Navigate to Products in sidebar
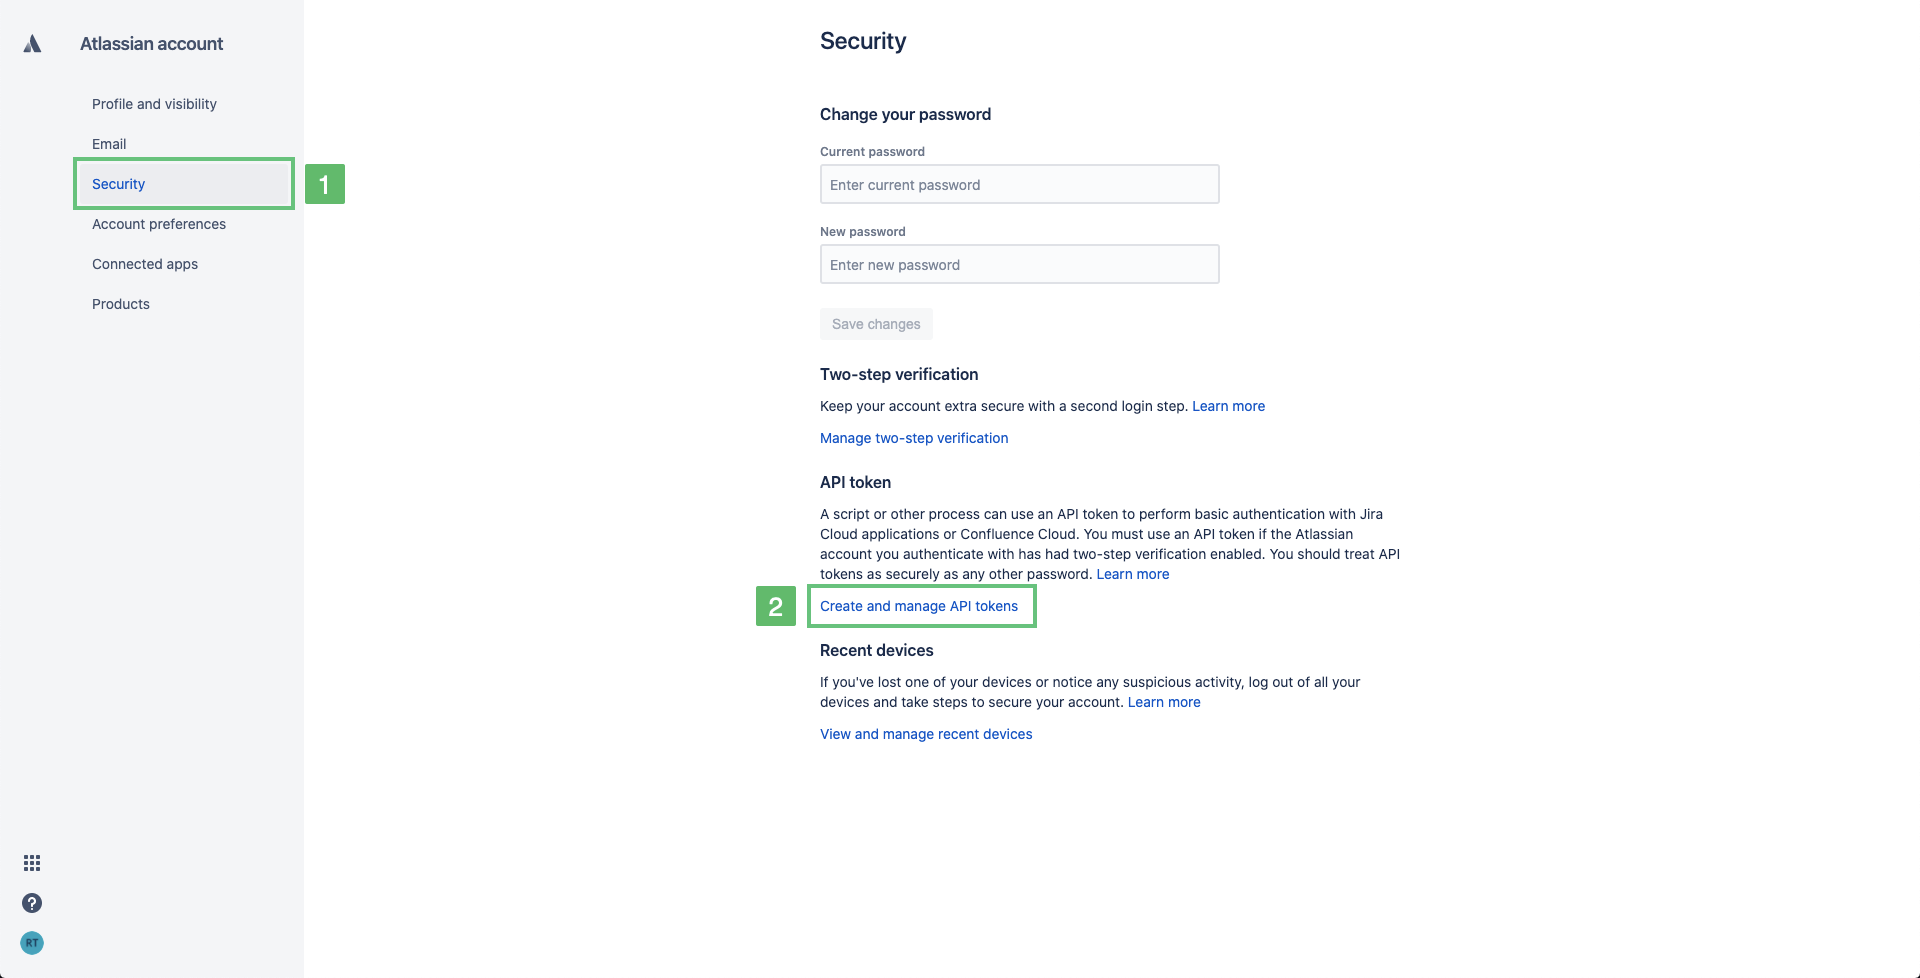 tap(121, 304)
